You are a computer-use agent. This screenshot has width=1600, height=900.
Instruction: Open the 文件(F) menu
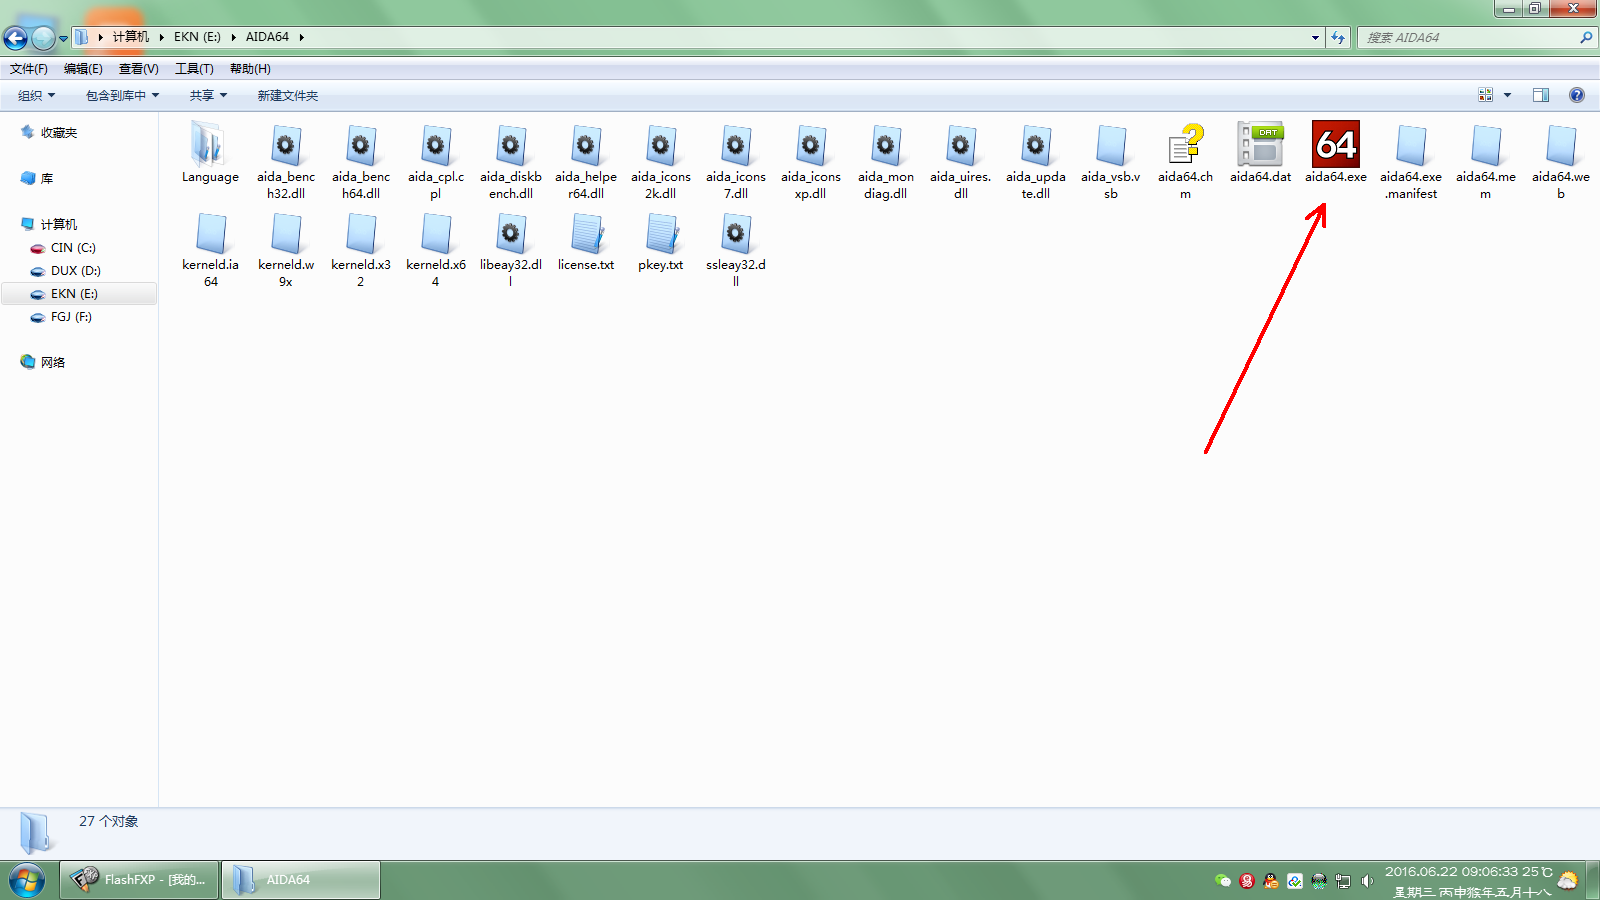coord(29,69)
